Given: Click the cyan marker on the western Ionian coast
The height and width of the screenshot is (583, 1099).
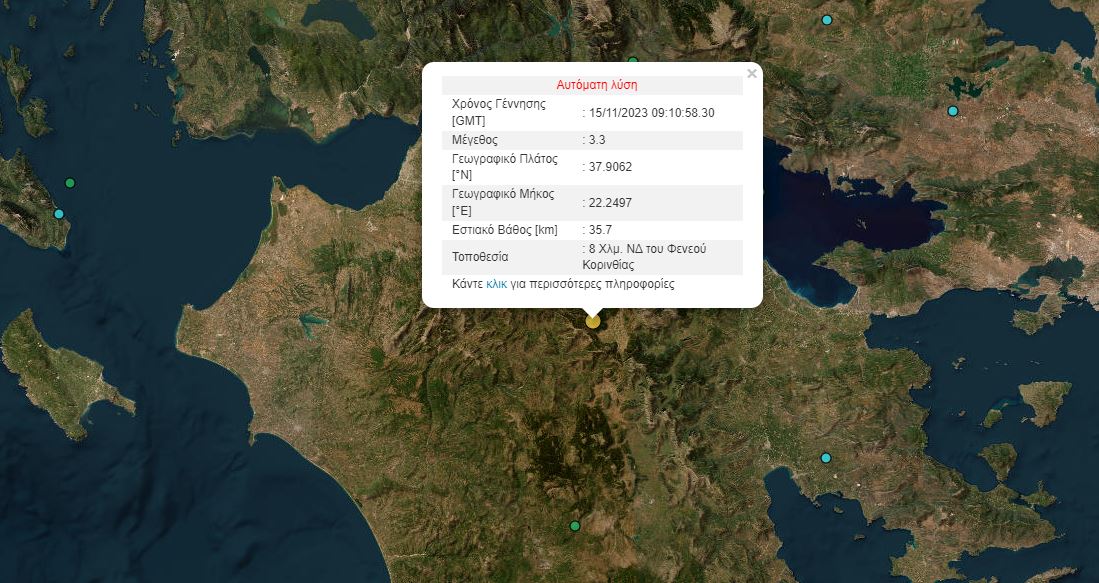Looking at the screenshot, I should click(59, 213).
